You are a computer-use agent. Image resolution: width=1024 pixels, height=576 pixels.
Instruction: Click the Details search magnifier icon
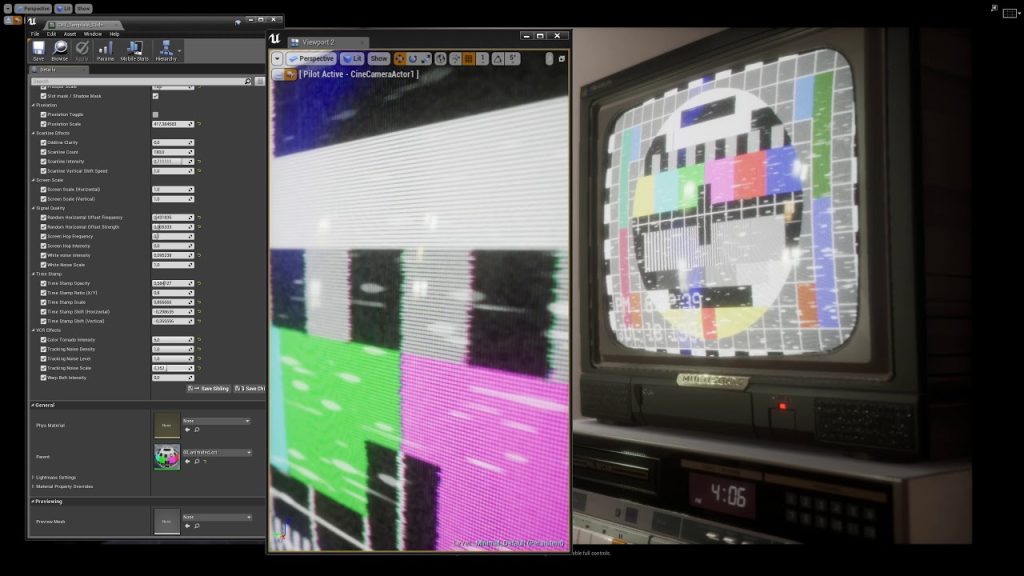pyautogui.click(x=248, y=82)
